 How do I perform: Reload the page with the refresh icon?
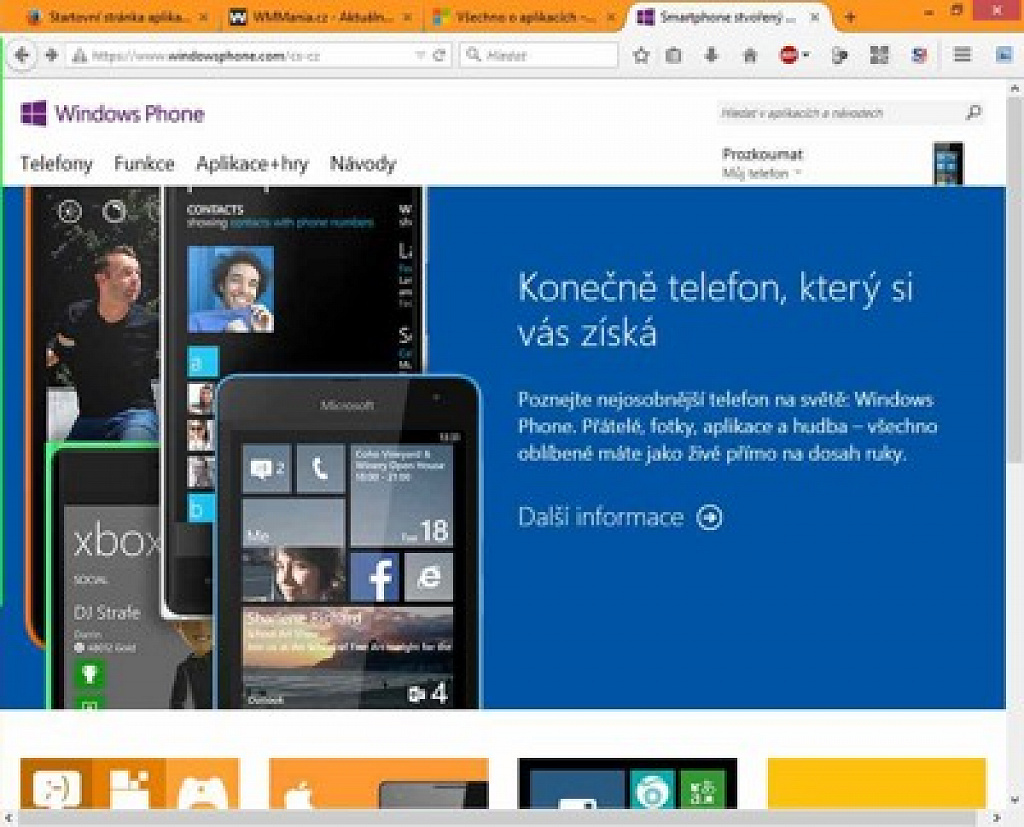click(440, 56)
